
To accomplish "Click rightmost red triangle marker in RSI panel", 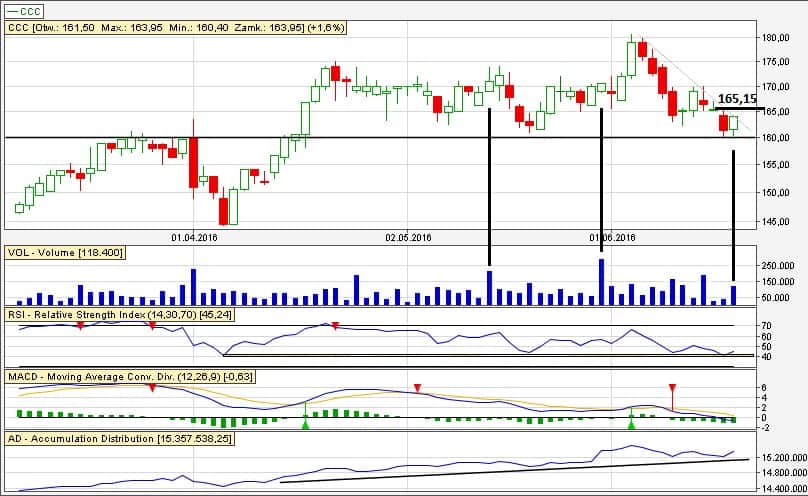I will [335, 326].
